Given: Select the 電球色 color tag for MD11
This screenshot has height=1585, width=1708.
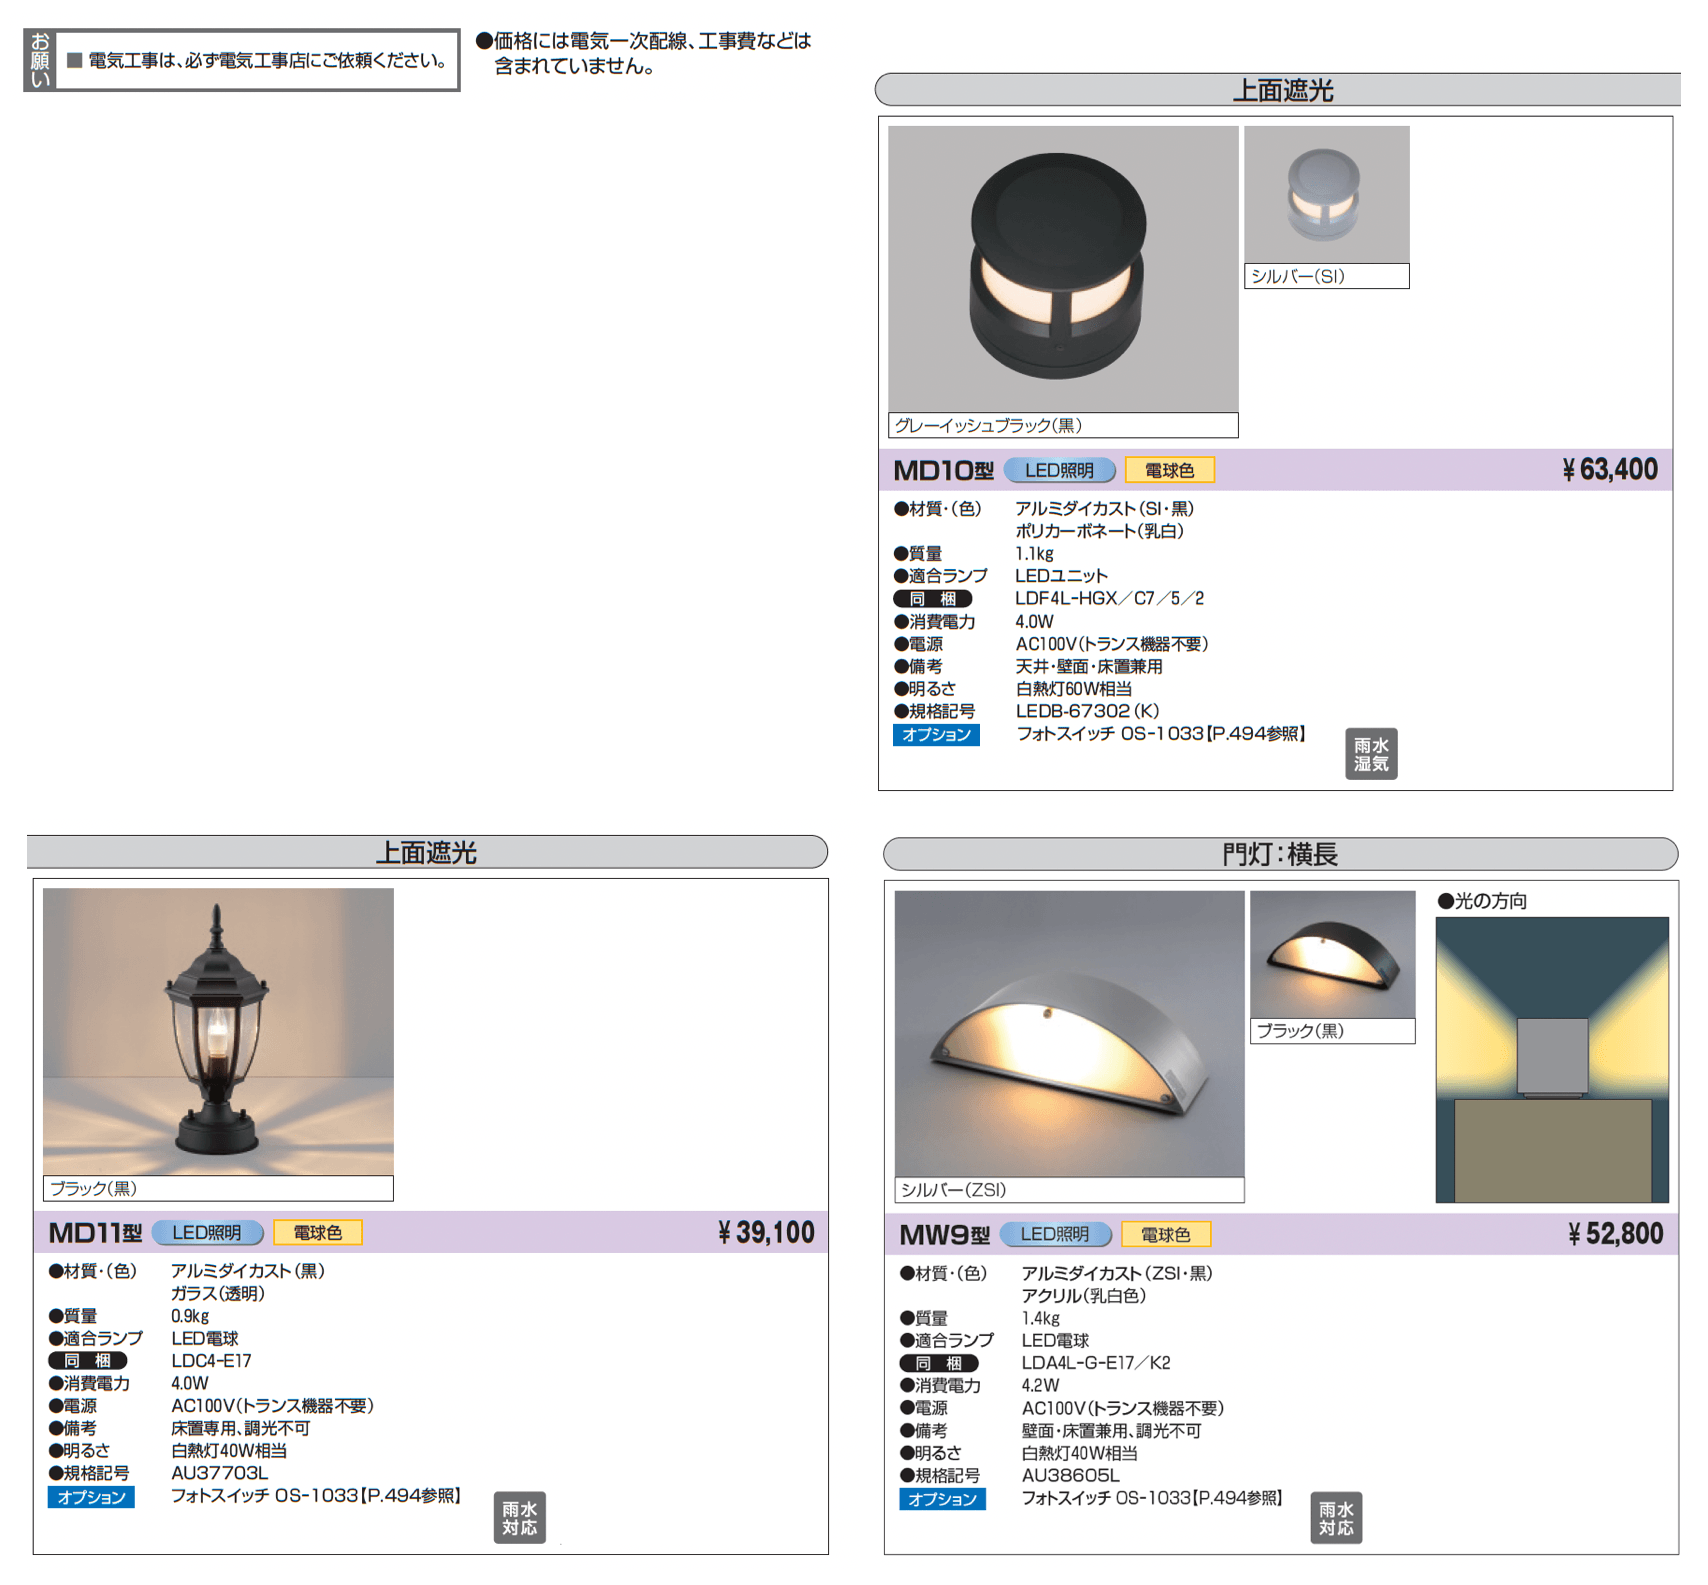Looking at the screenshot, I should [317, 1233].
